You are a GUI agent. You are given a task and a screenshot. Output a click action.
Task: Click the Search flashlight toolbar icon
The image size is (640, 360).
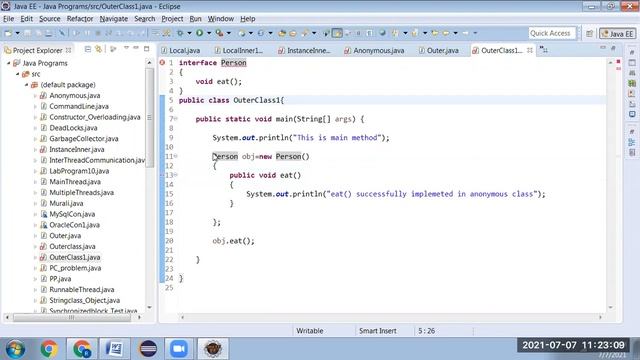305,33
